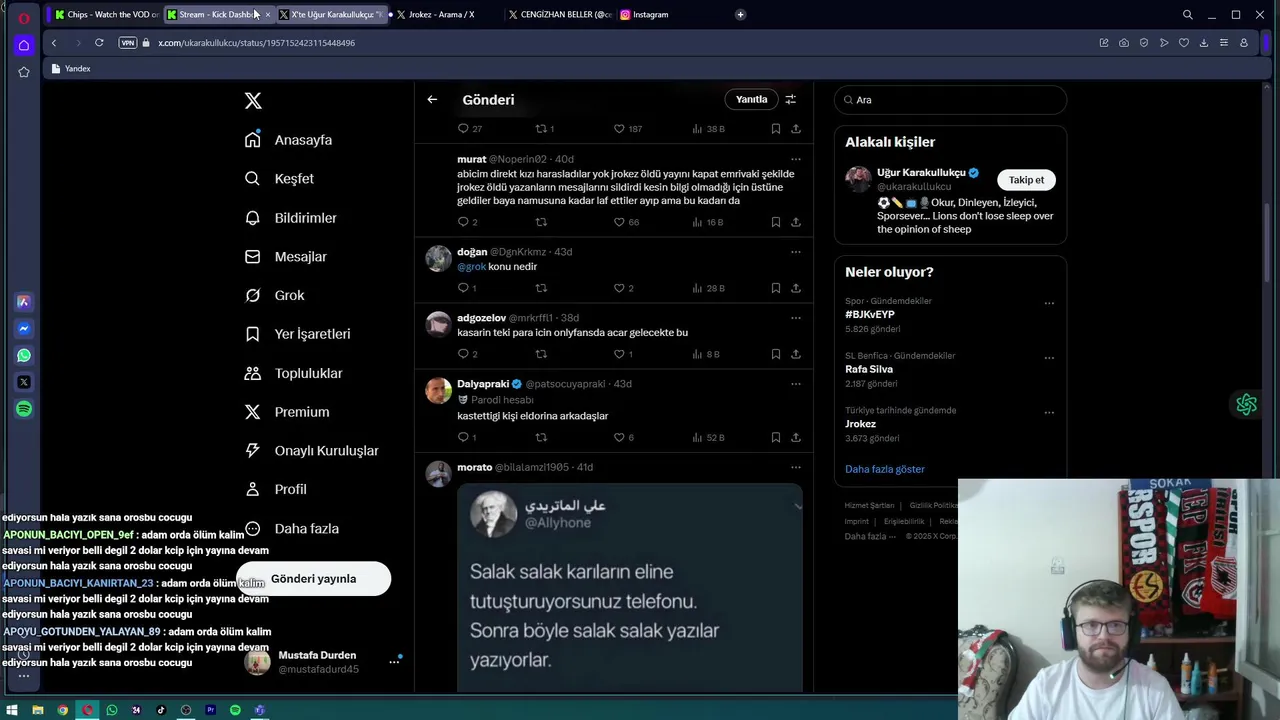Open WhatsApp in the Opera sidebar
The width and height of the screenshot is (1280, 720).
24,355
